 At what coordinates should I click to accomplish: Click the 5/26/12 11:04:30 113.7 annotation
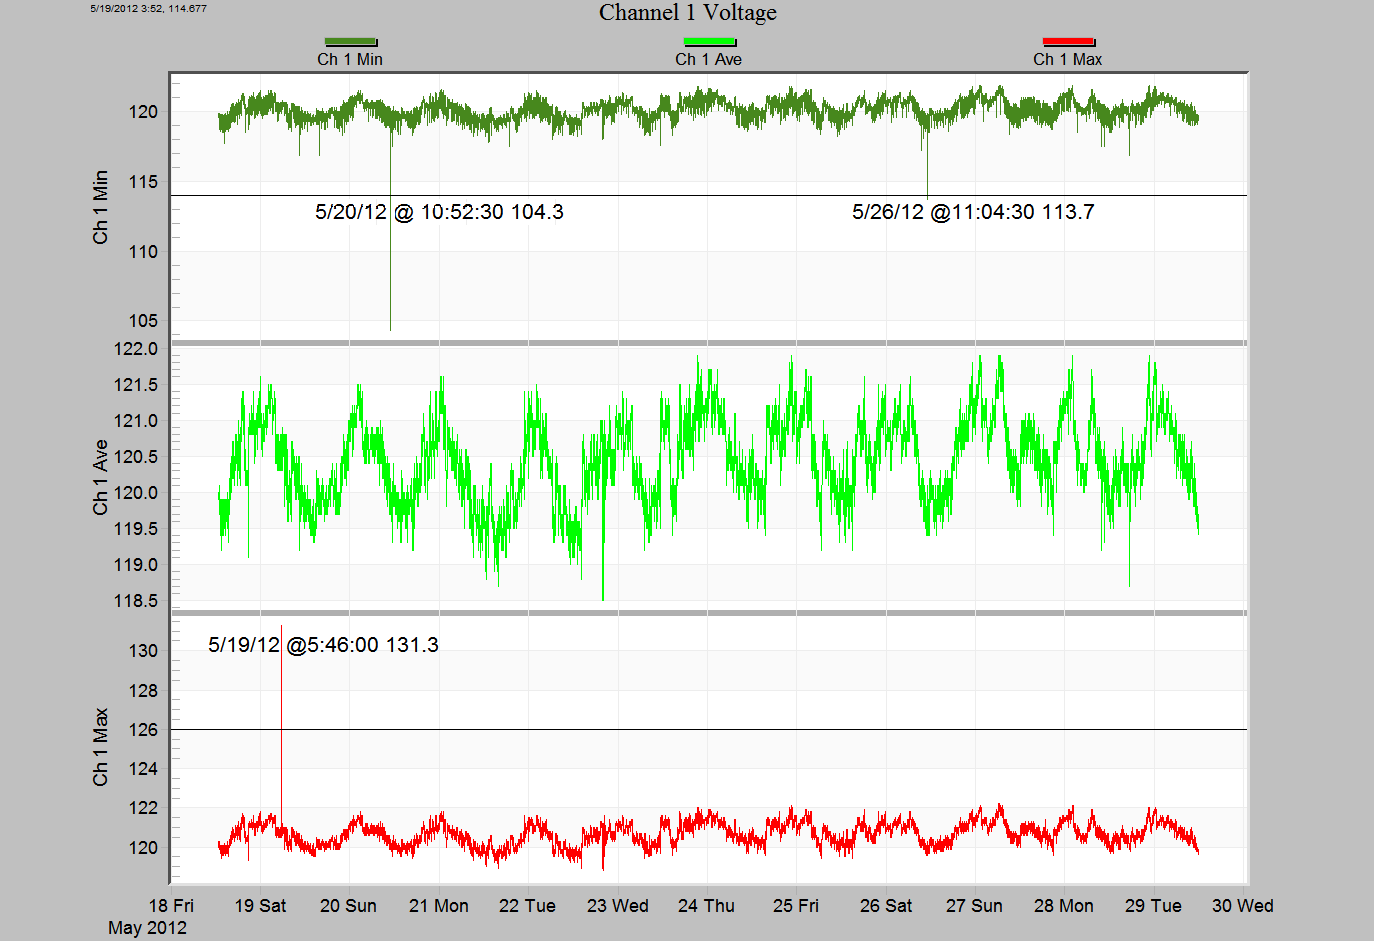coord(972,212)
